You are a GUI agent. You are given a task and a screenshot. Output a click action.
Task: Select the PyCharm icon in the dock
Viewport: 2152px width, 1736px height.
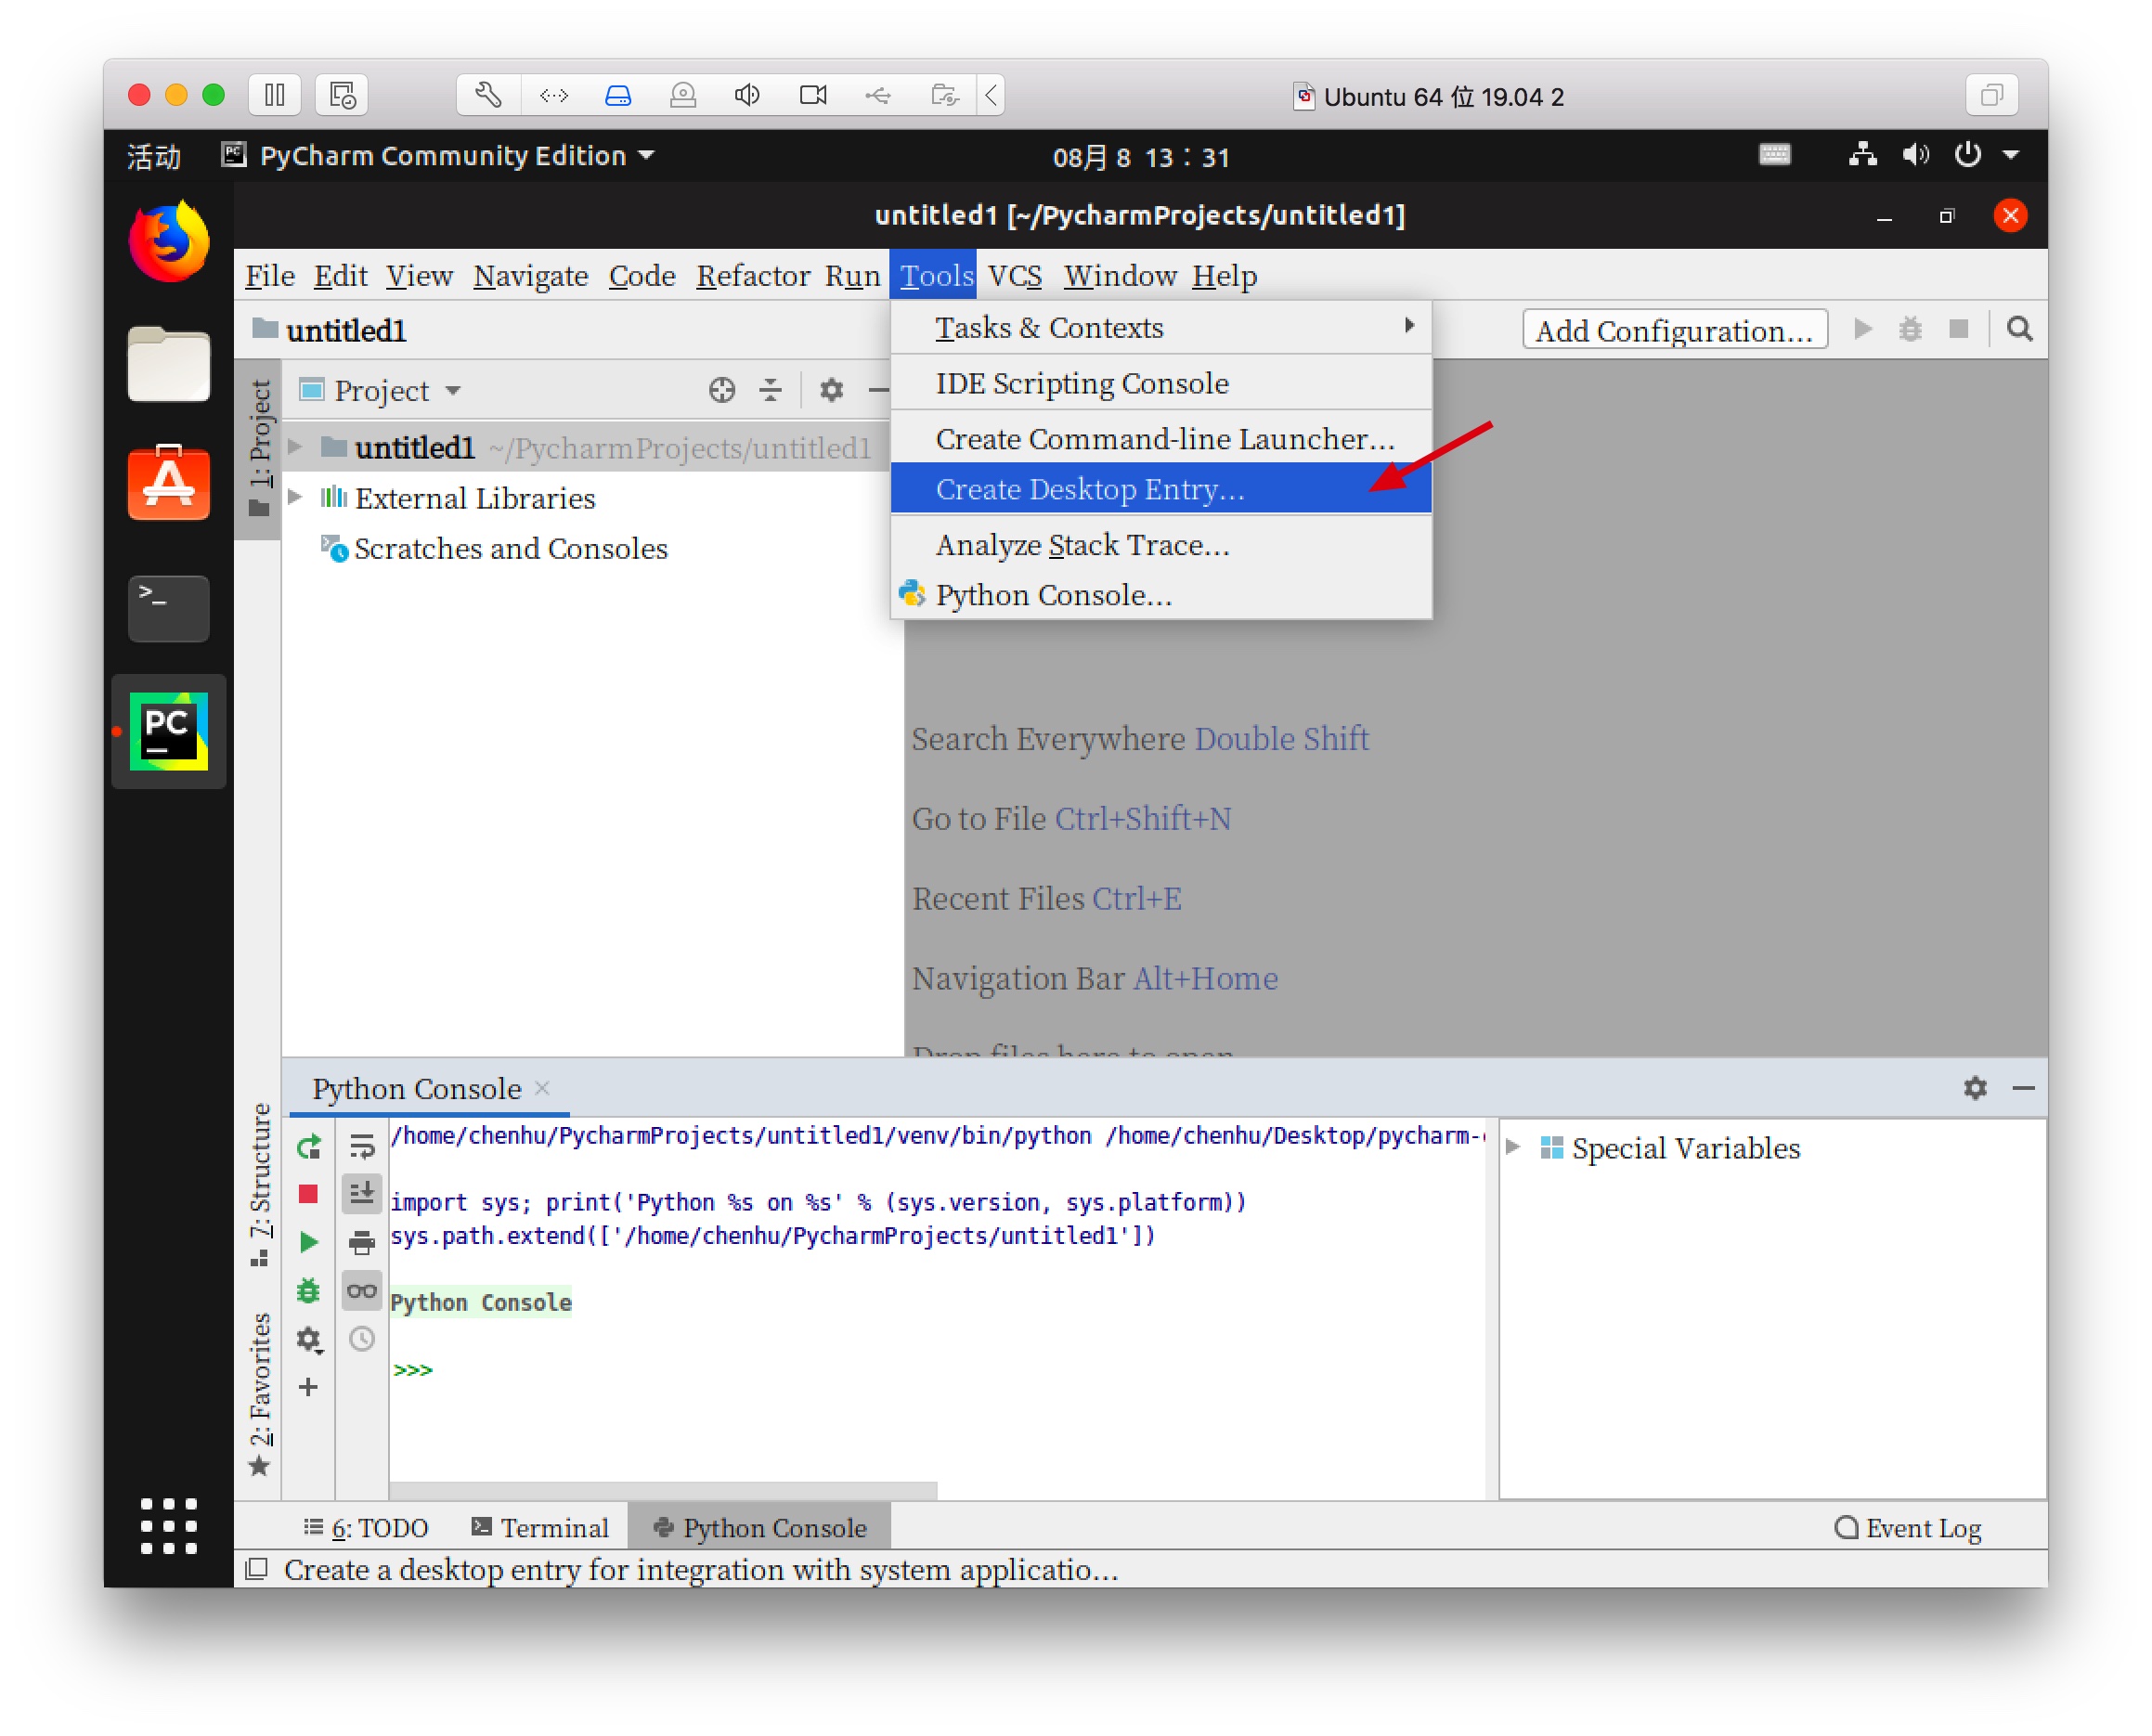[169, 731]
